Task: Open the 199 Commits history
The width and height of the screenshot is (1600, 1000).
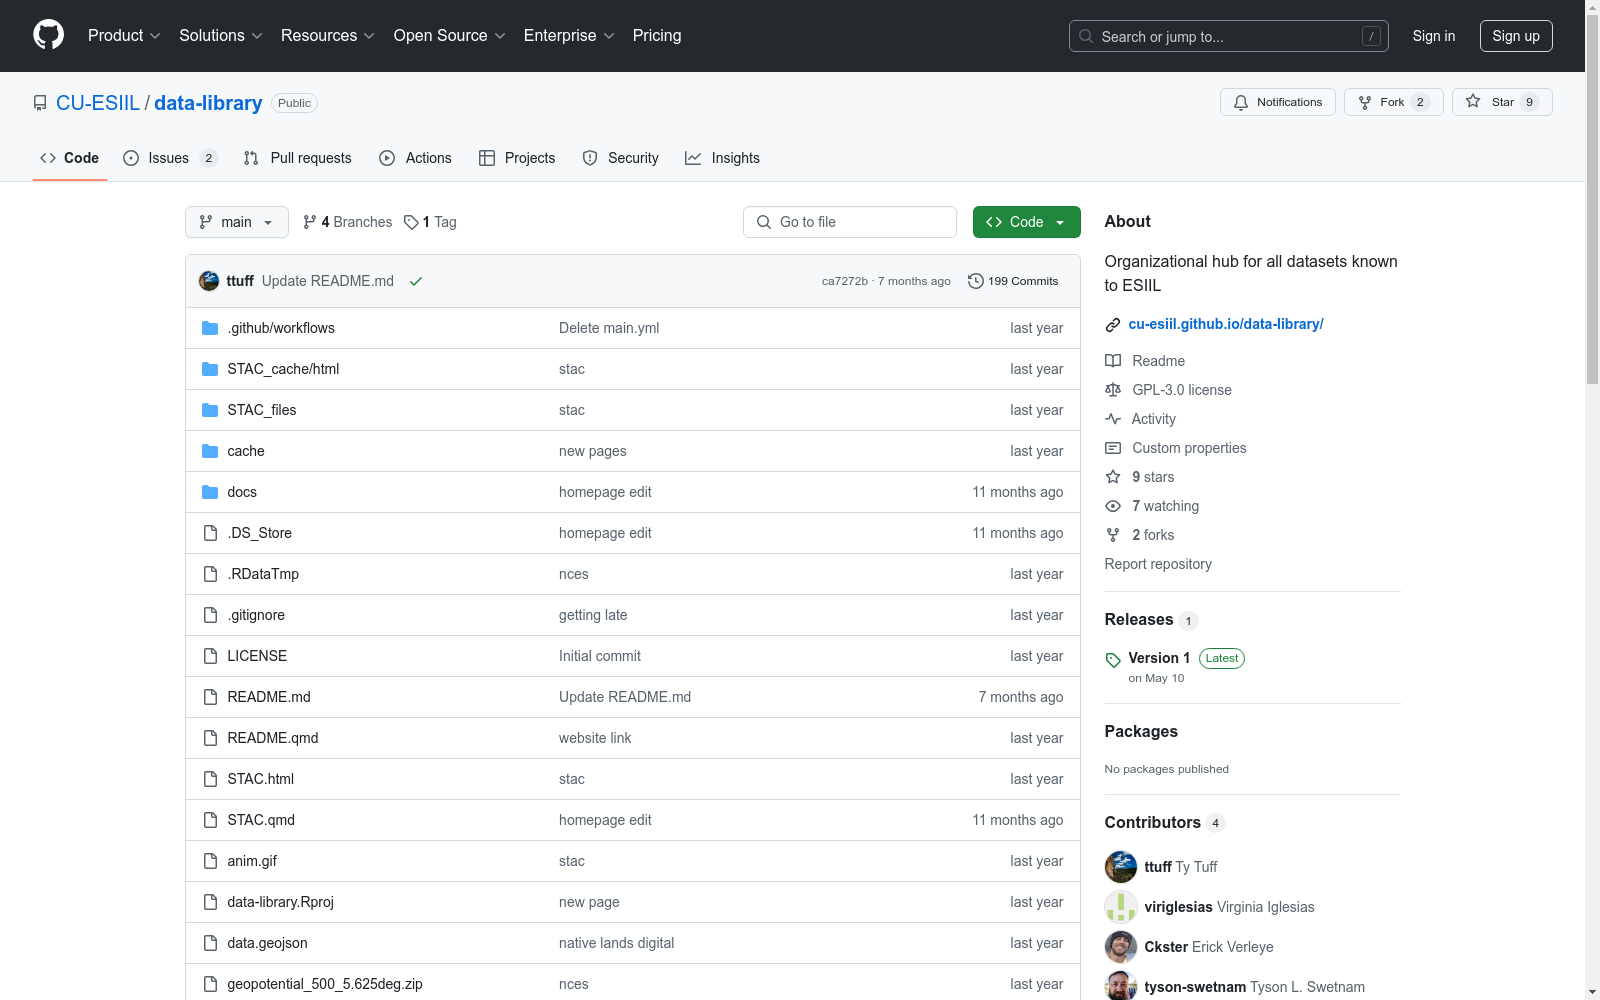Action: [1013, 281]
